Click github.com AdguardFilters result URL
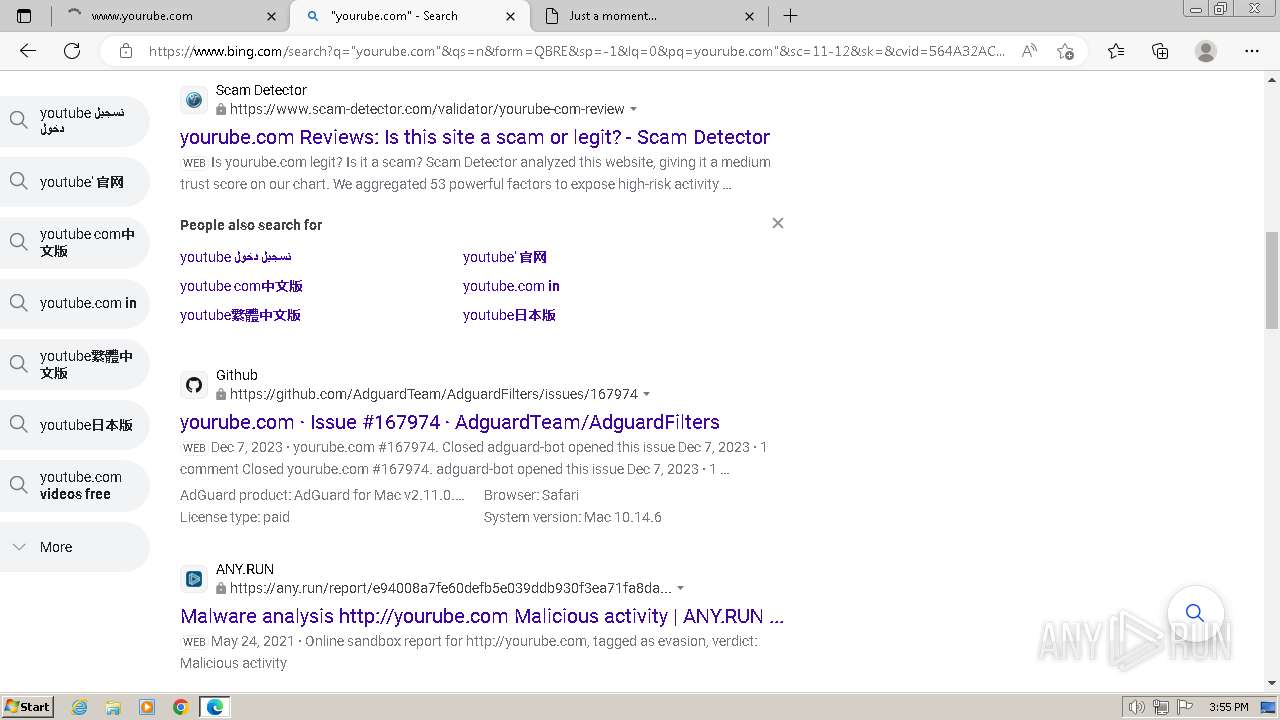This screenshot has width=1280, height=720. point(434,394)
